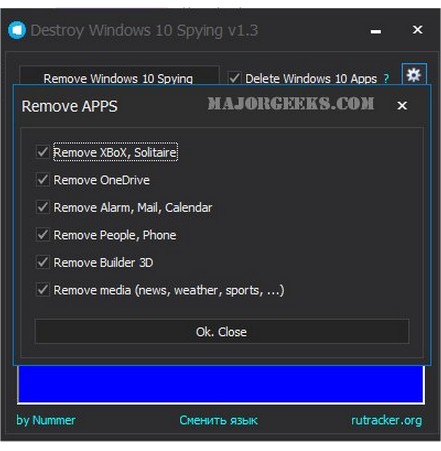Disable Remove media (news, weather, sports)
Viewport: 441px width, 451px height.
(x=43, y=290)
